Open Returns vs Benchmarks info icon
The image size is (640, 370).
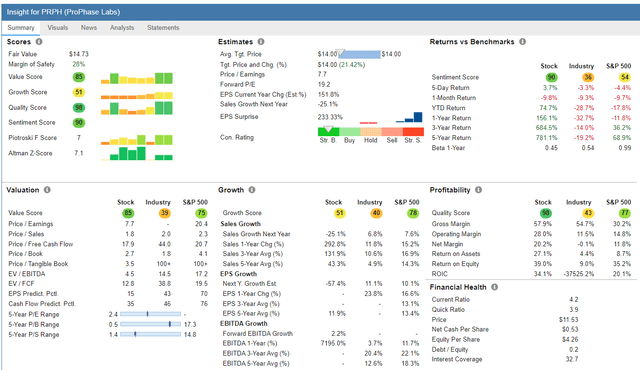click(522, 42)
